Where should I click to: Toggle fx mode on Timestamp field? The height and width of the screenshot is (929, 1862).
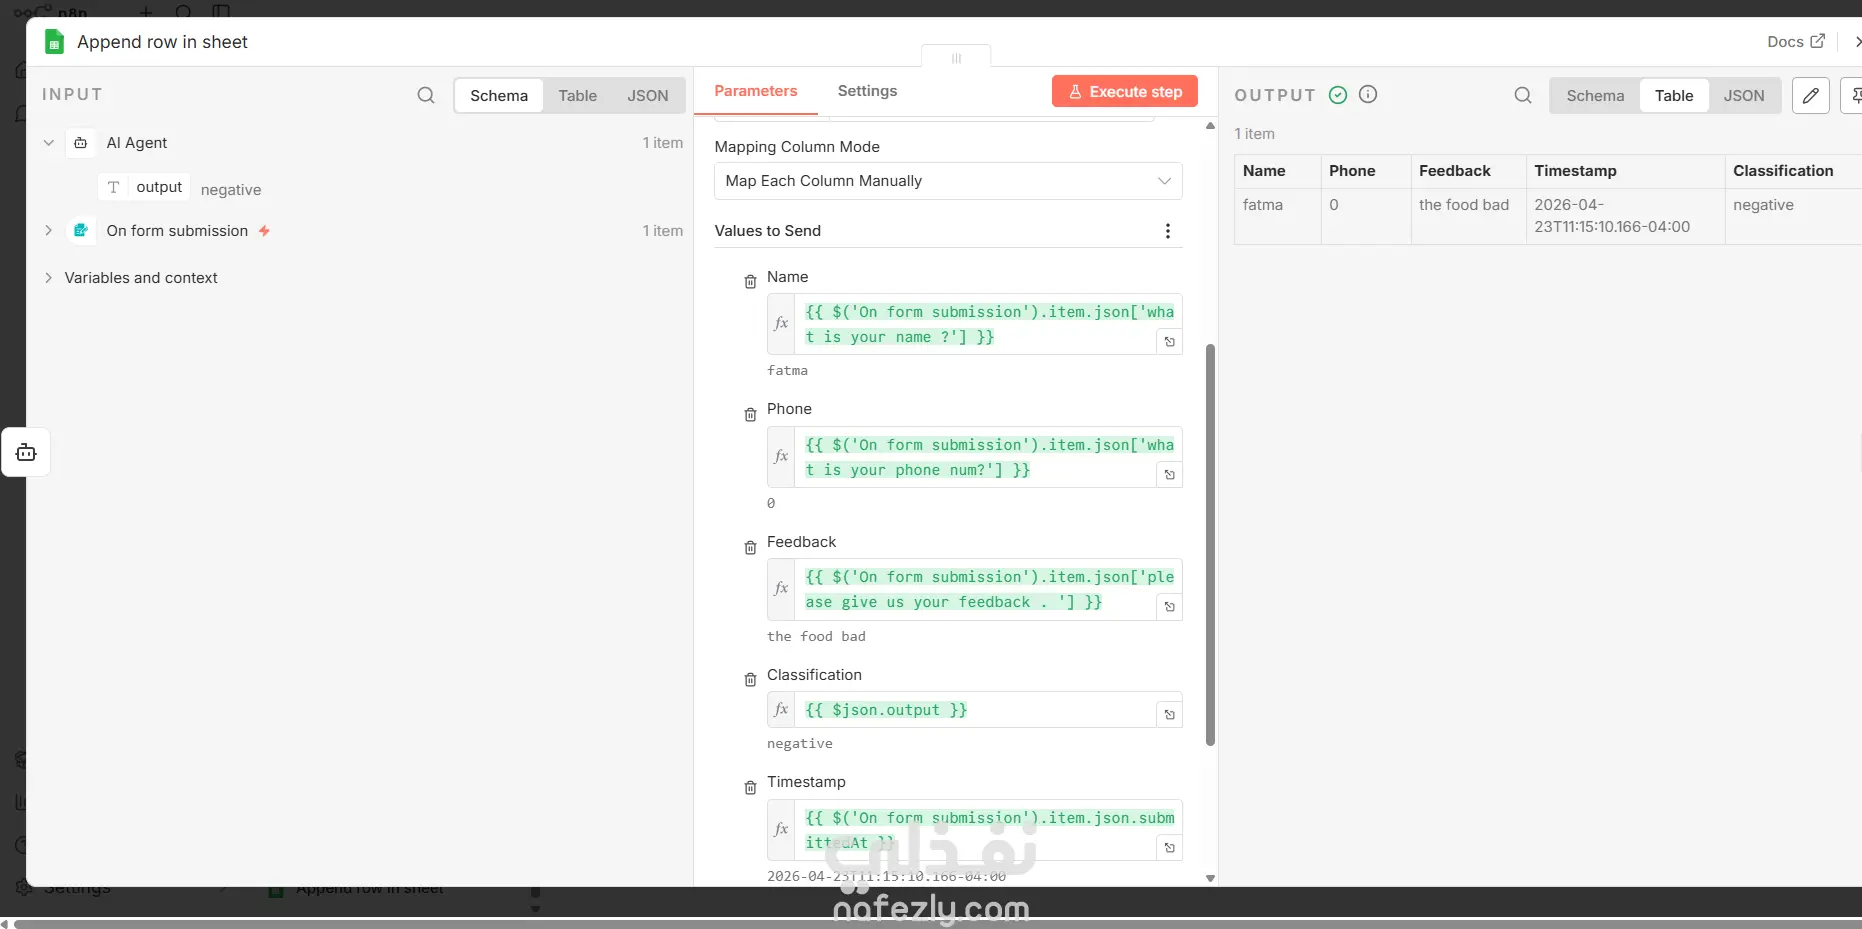click(x=781, y=829)
